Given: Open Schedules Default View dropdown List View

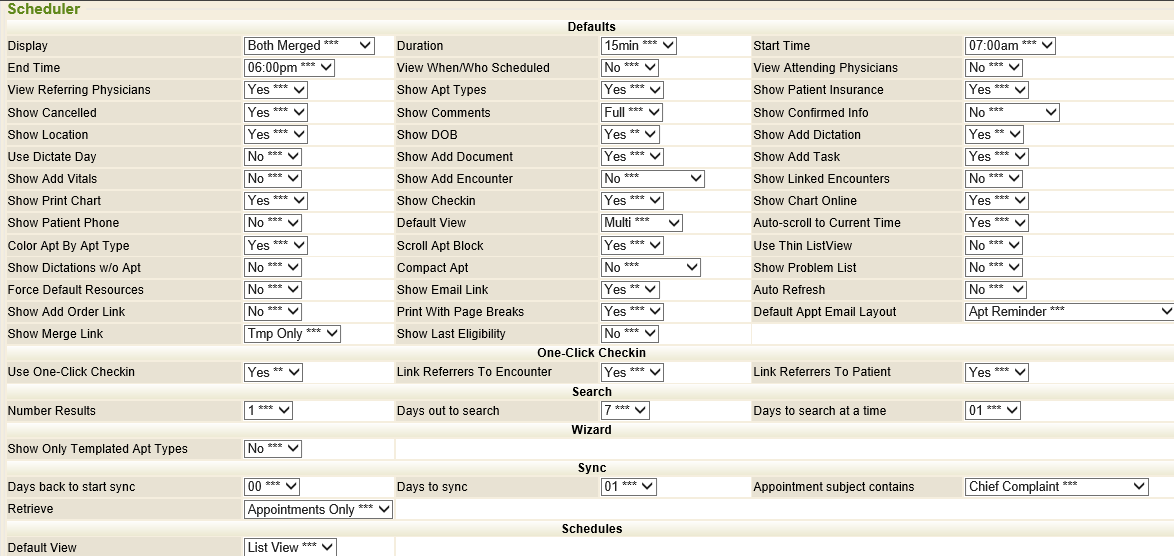Looking at the screenshot, I should [290, 548].
